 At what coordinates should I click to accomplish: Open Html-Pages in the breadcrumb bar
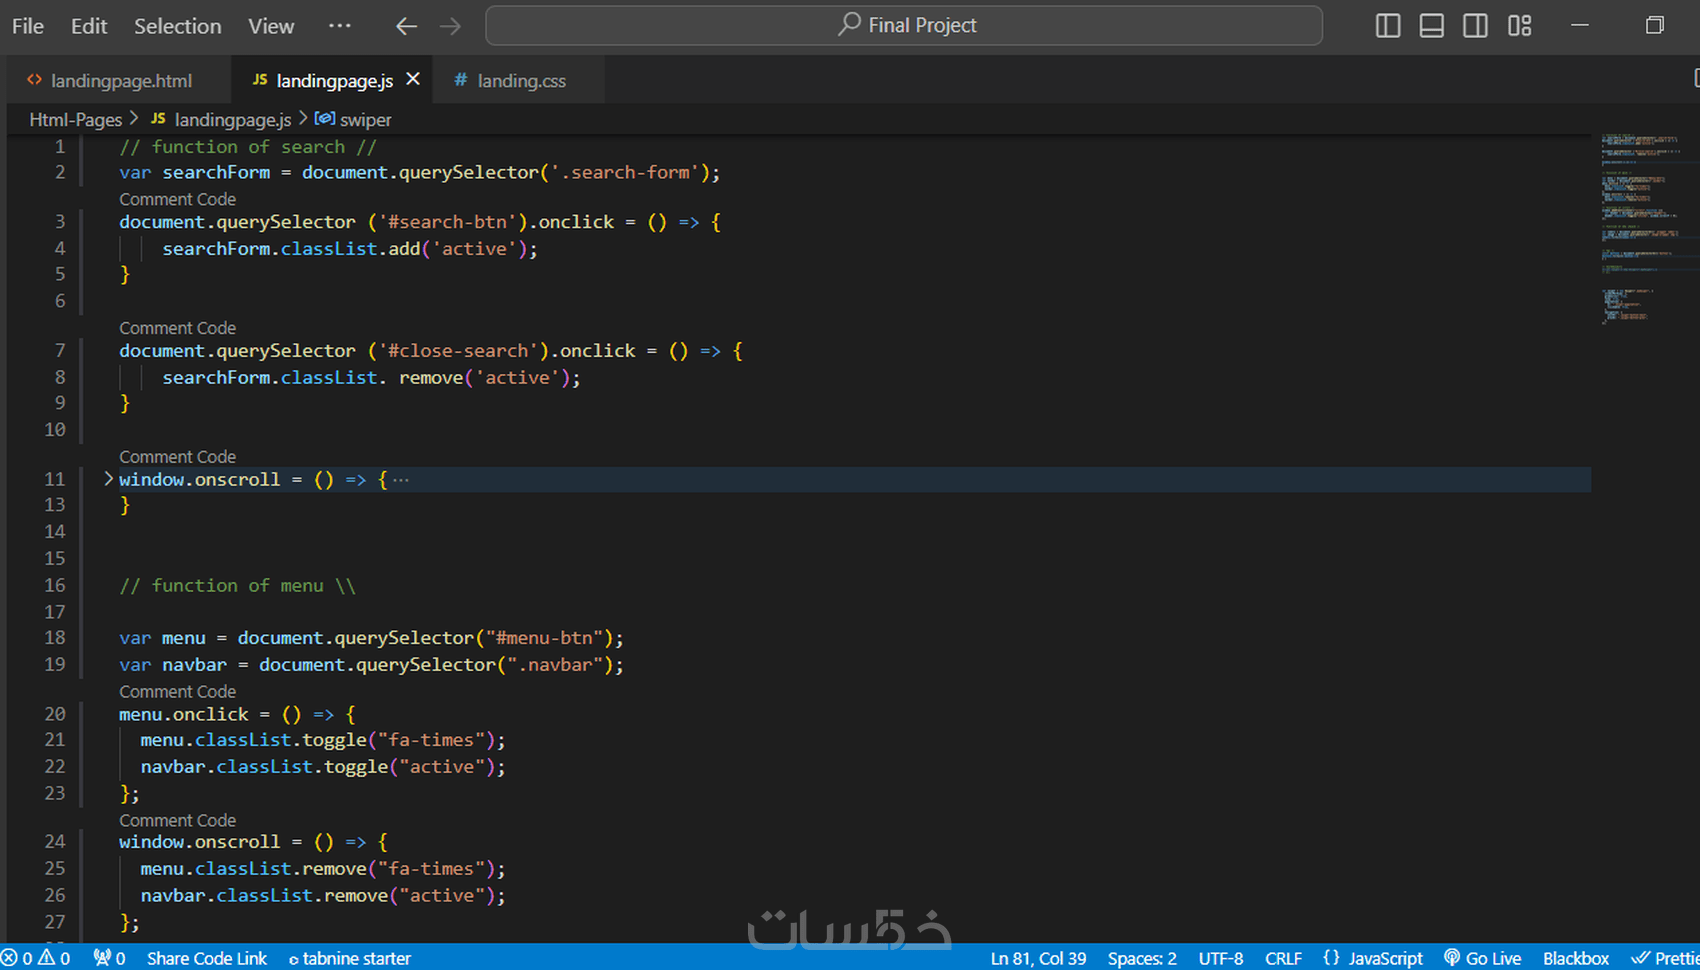pos(75,119)
